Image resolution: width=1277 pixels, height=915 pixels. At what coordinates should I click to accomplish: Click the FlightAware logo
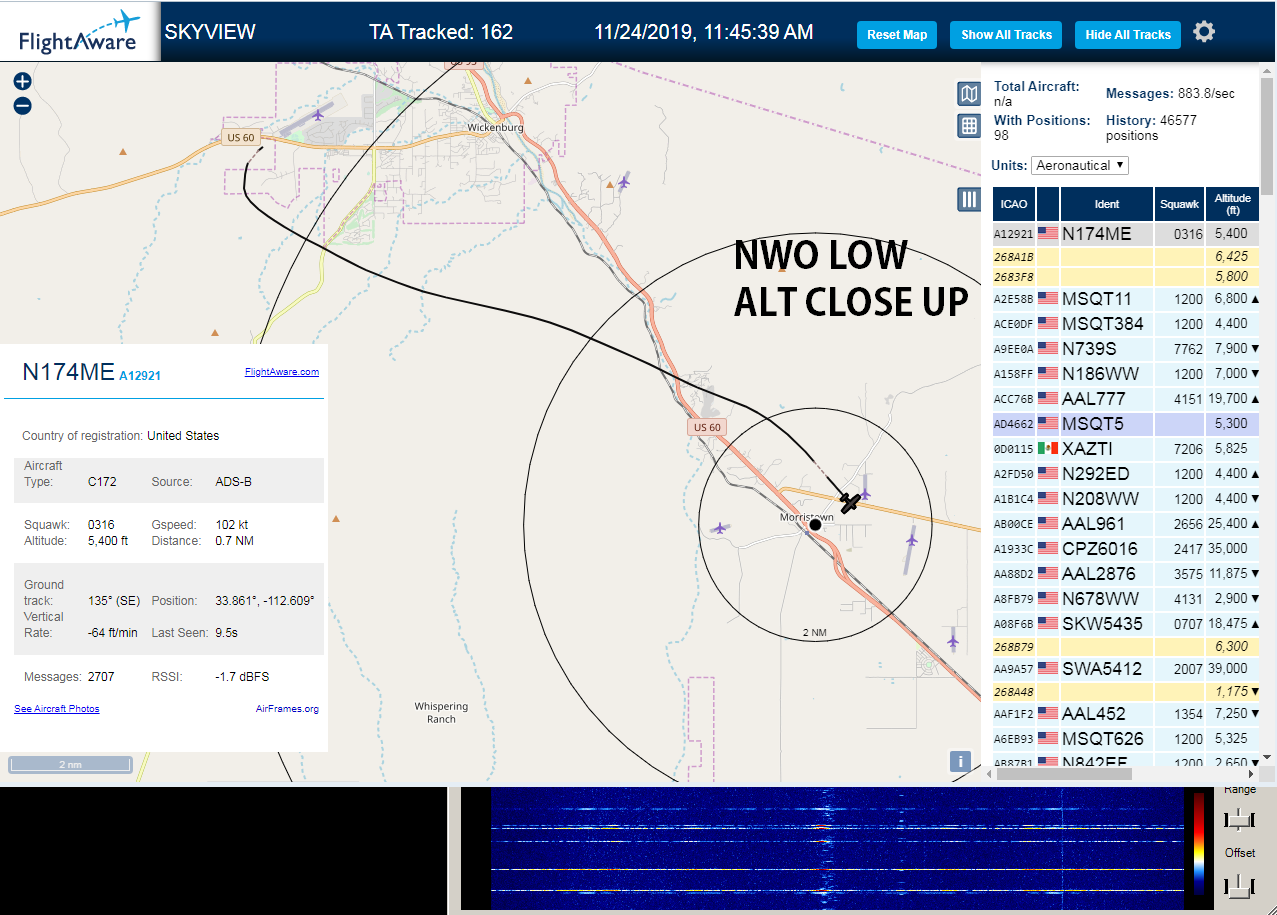coord(80,32)
